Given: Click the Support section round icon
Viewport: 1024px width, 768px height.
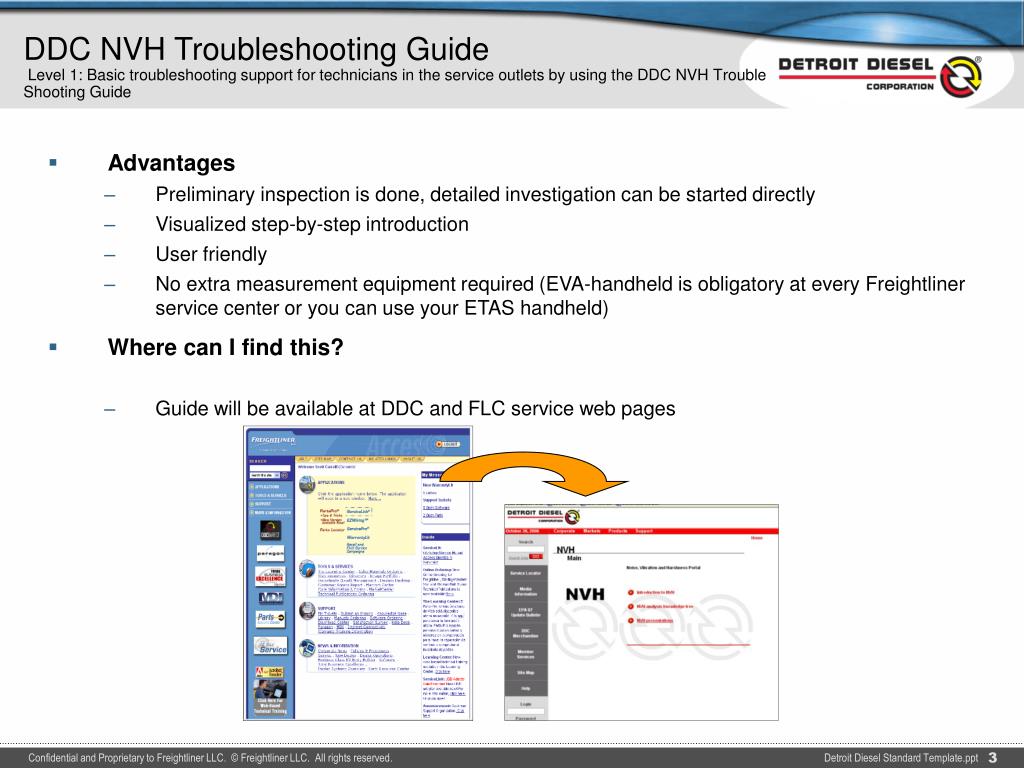Looking at the screenshot, I should pos(307,611).
